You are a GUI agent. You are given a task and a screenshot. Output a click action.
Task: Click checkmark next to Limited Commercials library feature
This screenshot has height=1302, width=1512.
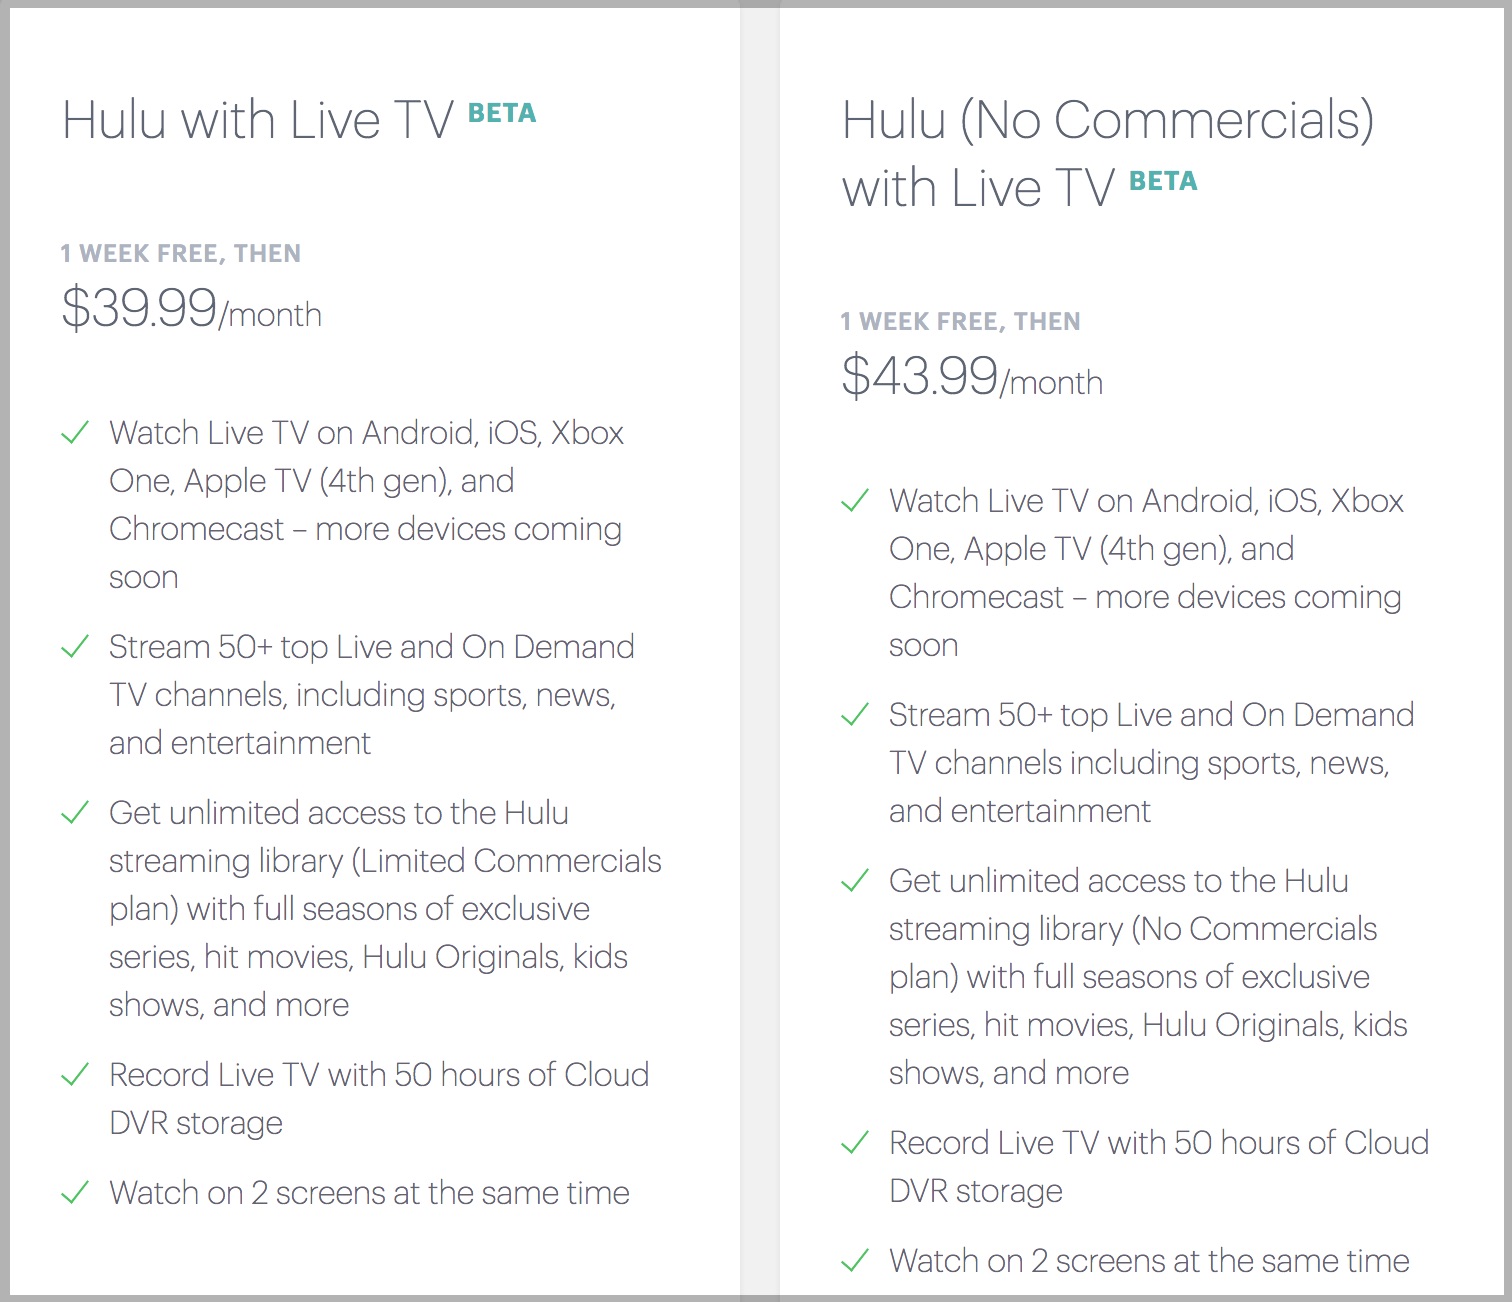coord(75,813)
